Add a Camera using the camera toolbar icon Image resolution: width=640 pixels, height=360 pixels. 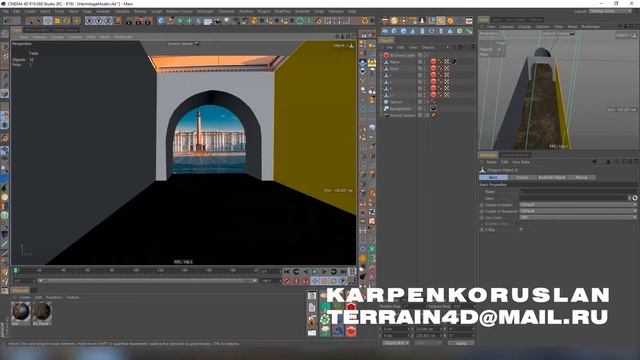point(218,21)
